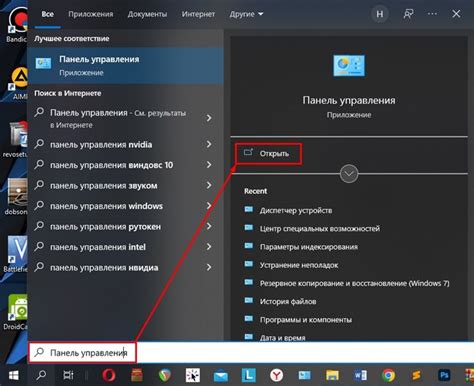Viewport: 474px width, 386px height.
Task: Open the AIMP desktop shortcut
Action: click(19, 83)
